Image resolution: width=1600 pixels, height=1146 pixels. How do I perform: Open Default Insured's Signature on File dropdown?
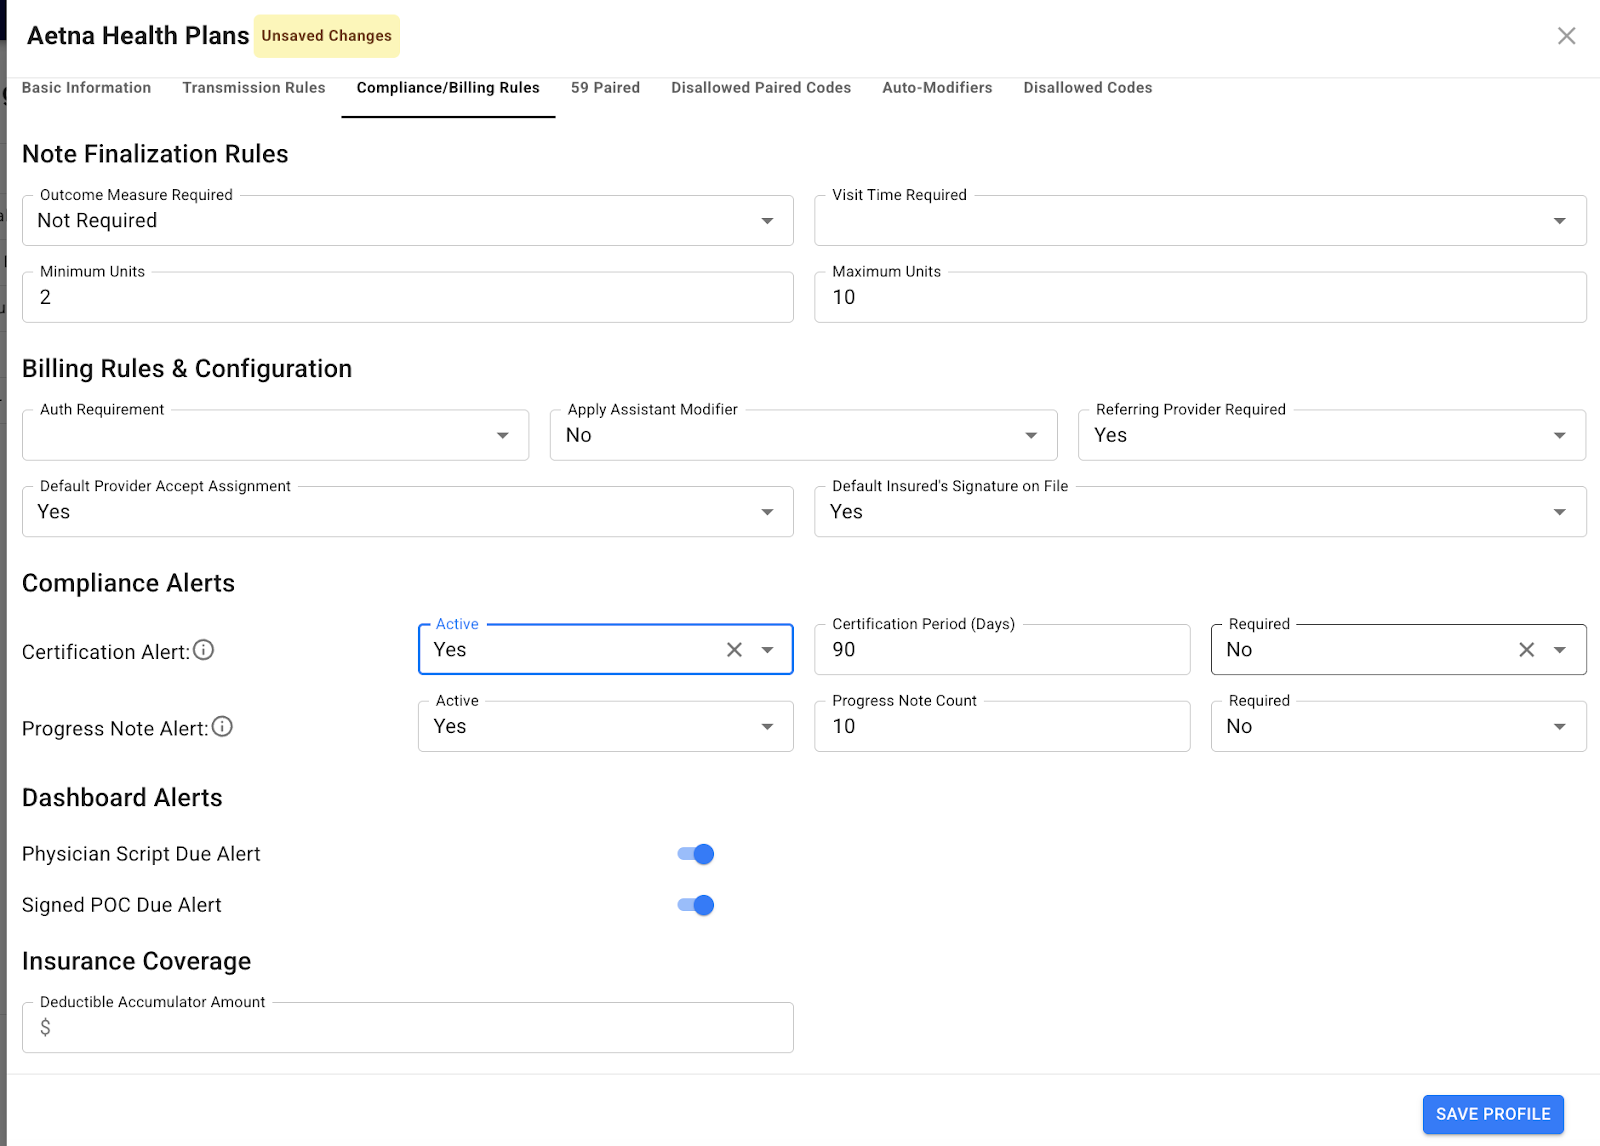[1200, 512]
